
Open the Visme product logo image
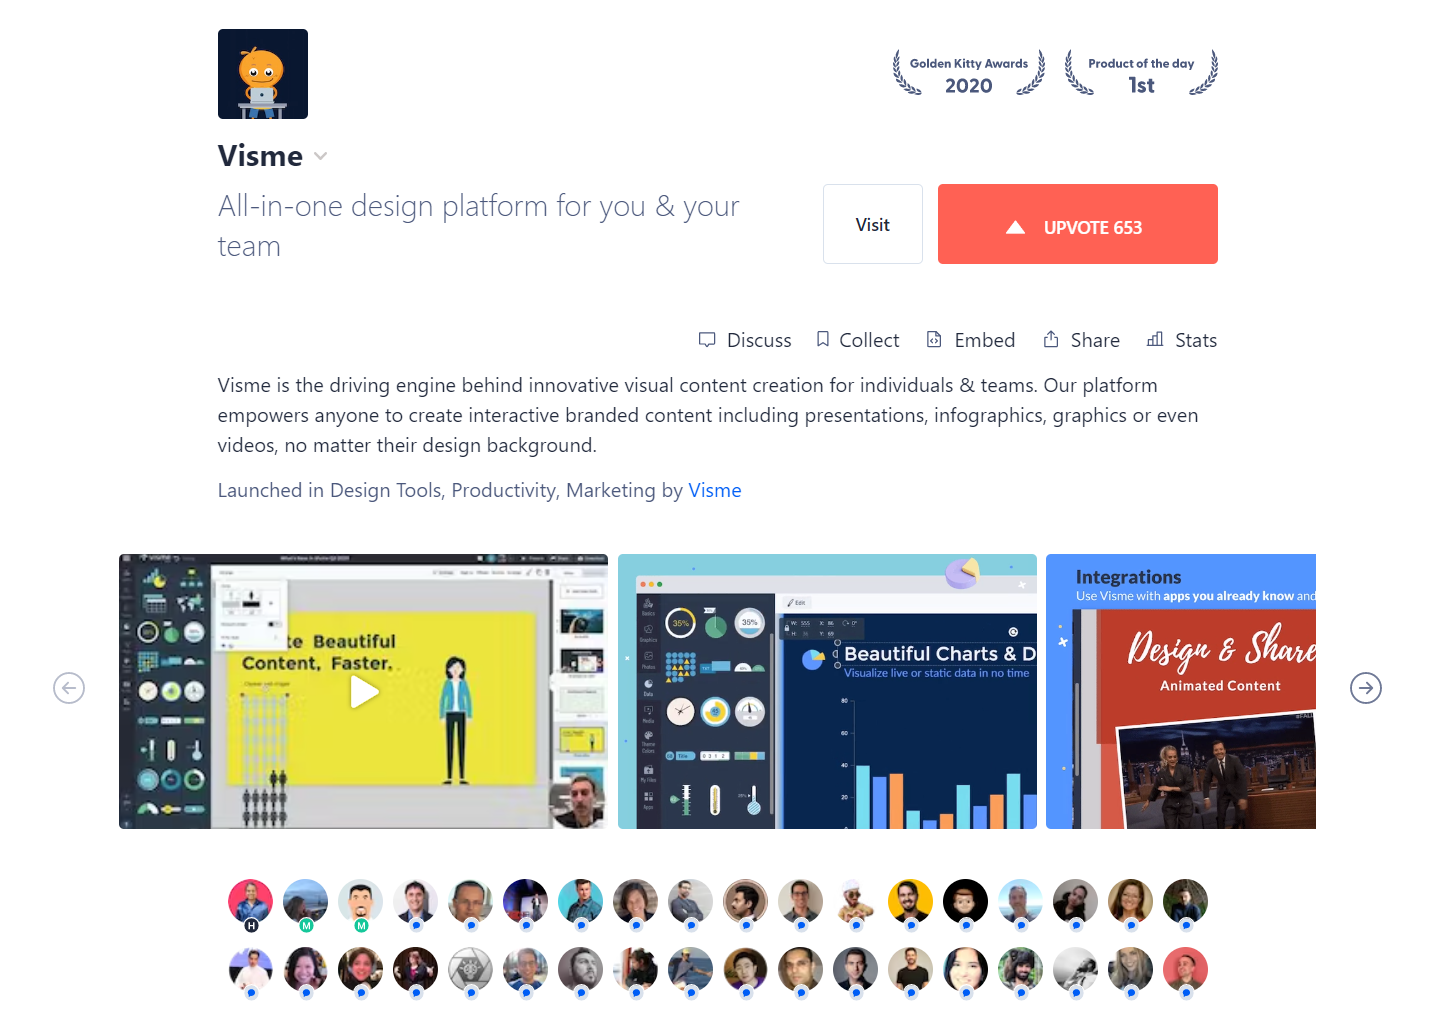pos(263,74)
